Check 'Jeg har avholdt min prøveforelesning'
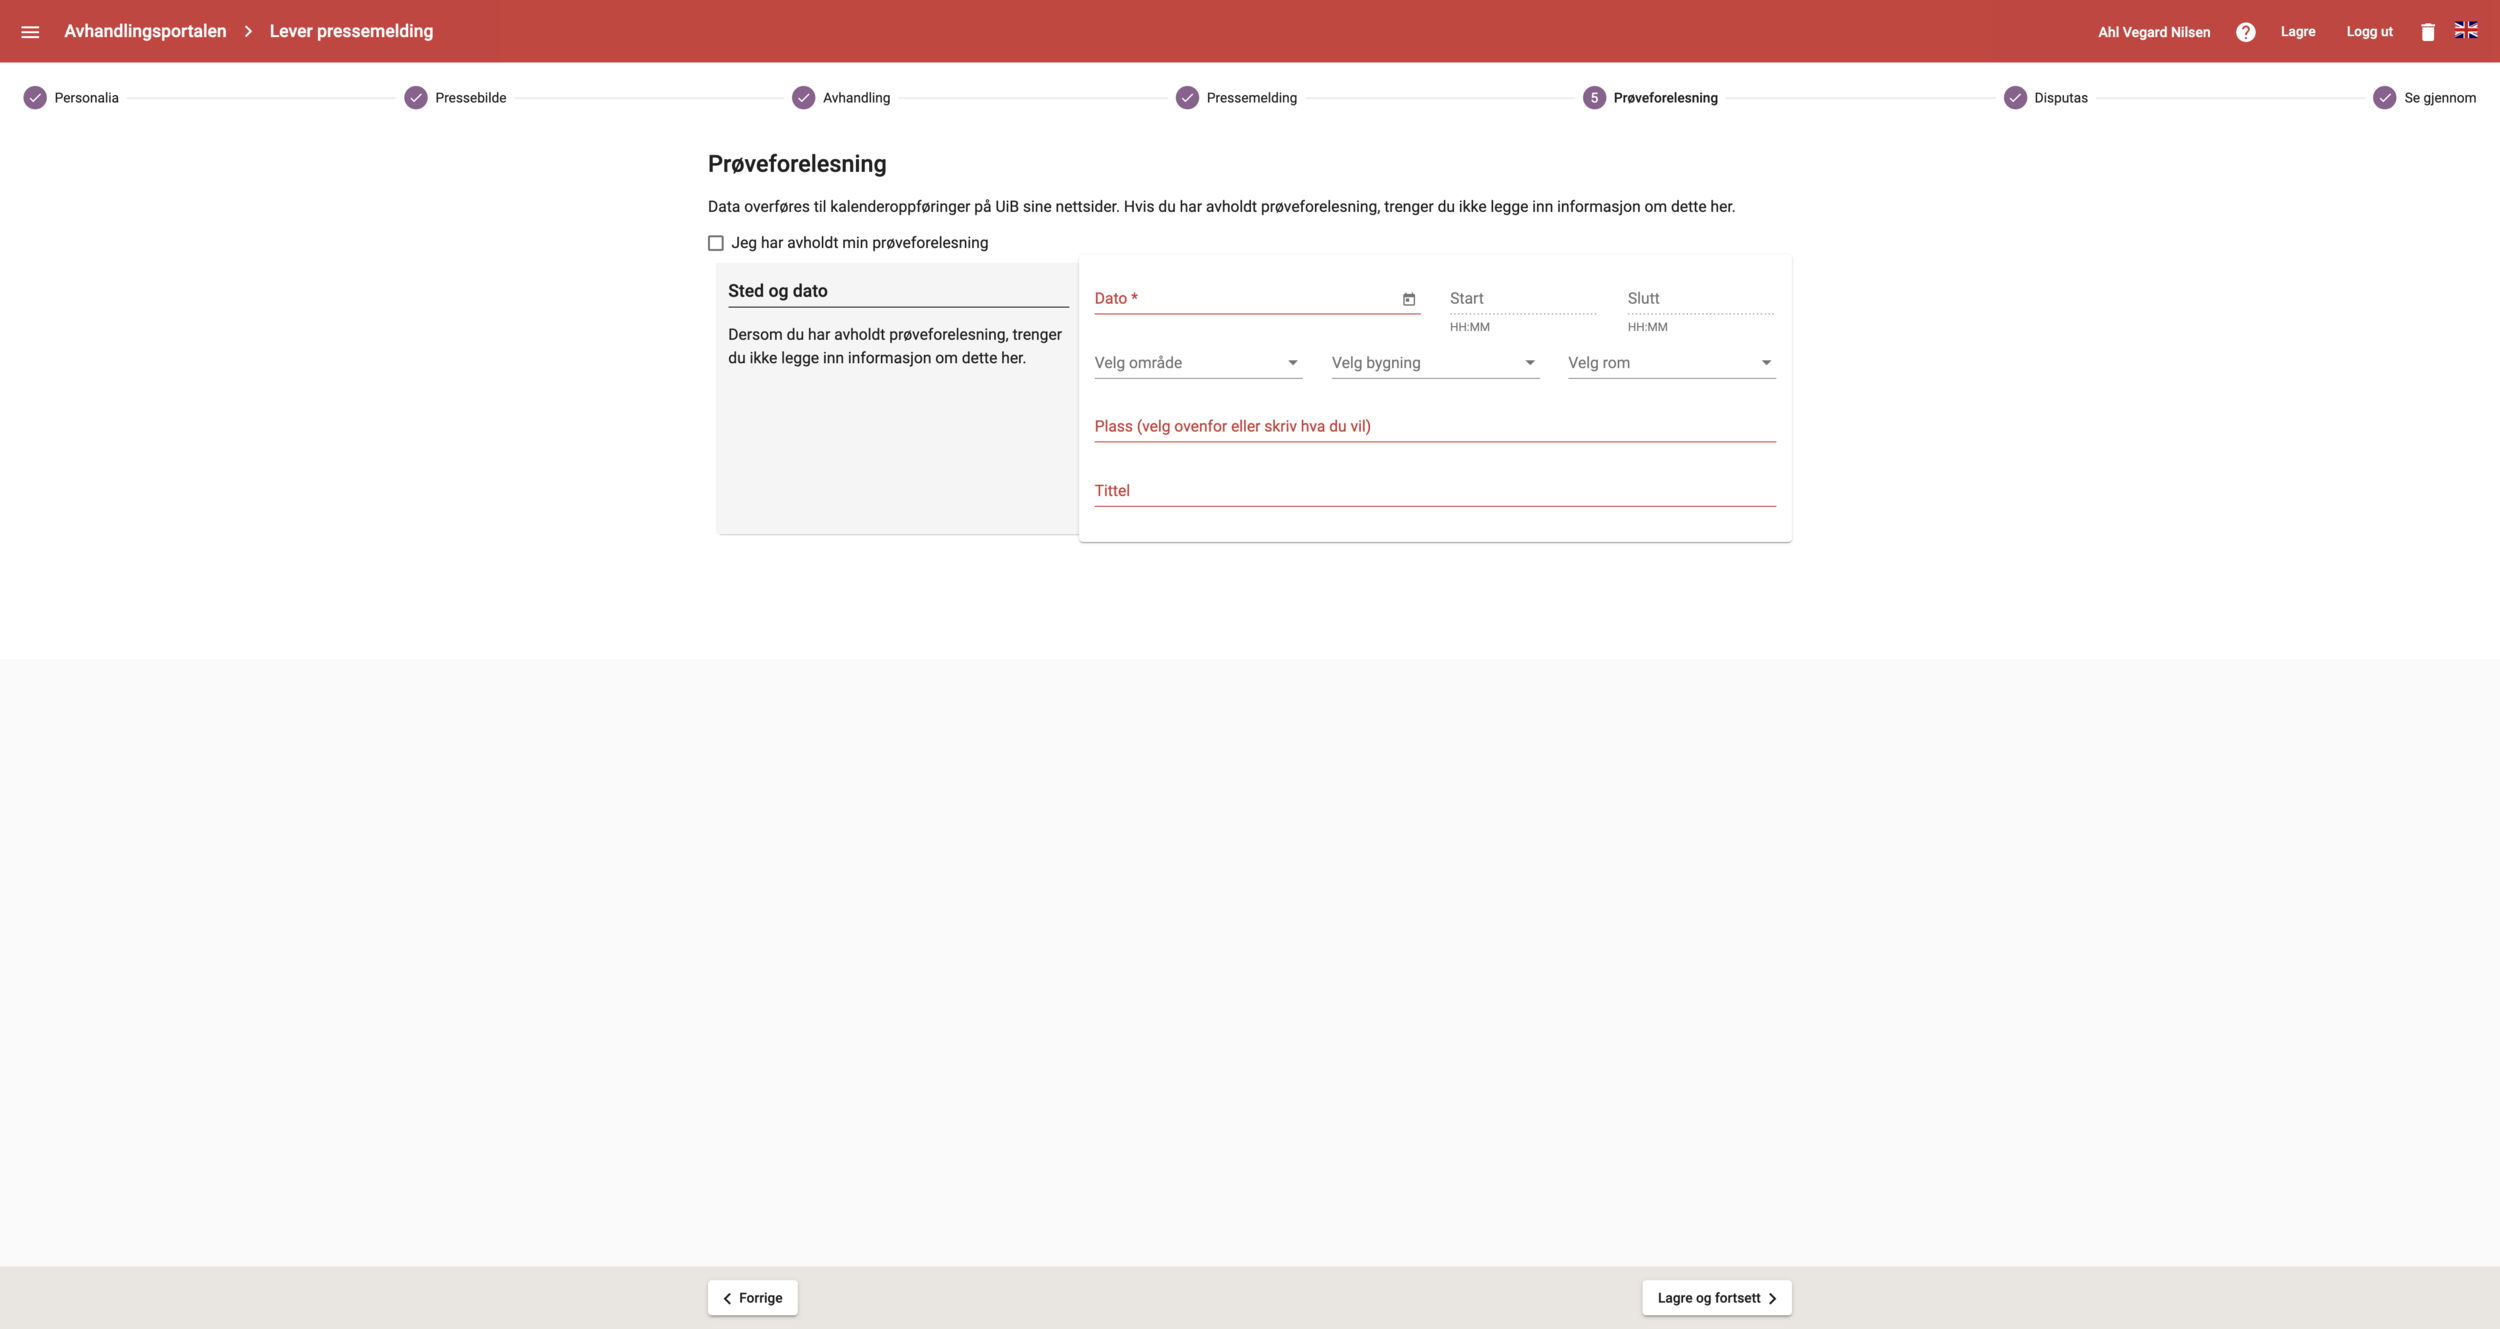This screenshot has width=2500, height=1329. coord(716,243)
